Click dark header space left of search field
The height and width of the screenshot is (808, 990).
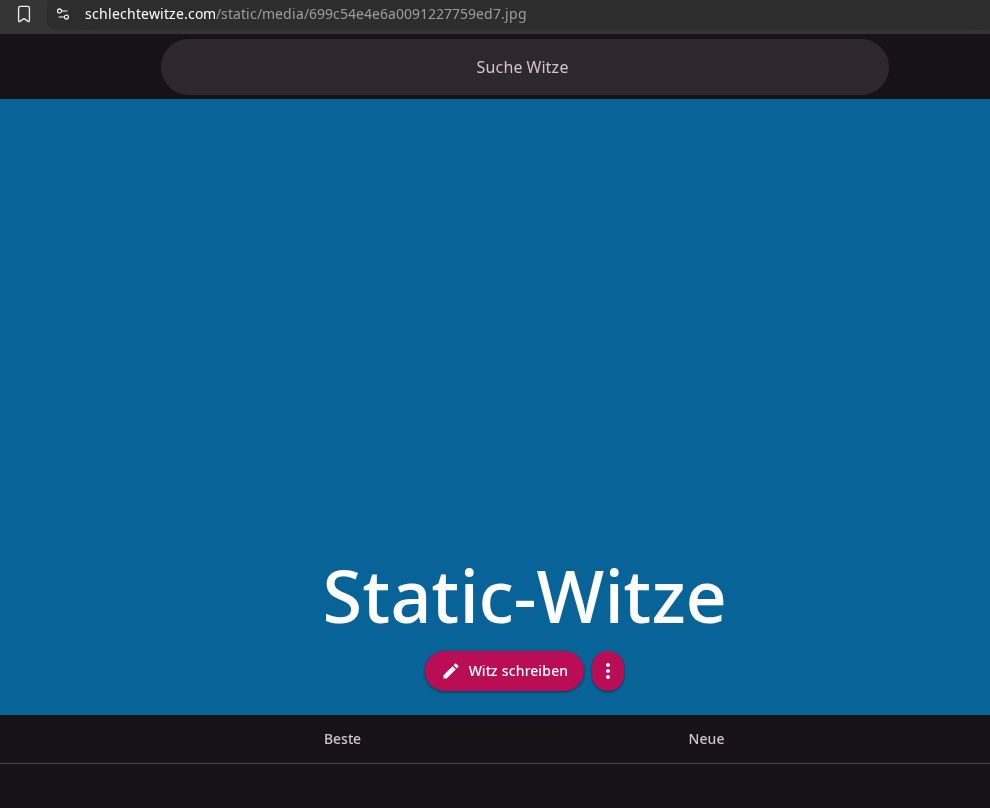pos(80,67)
